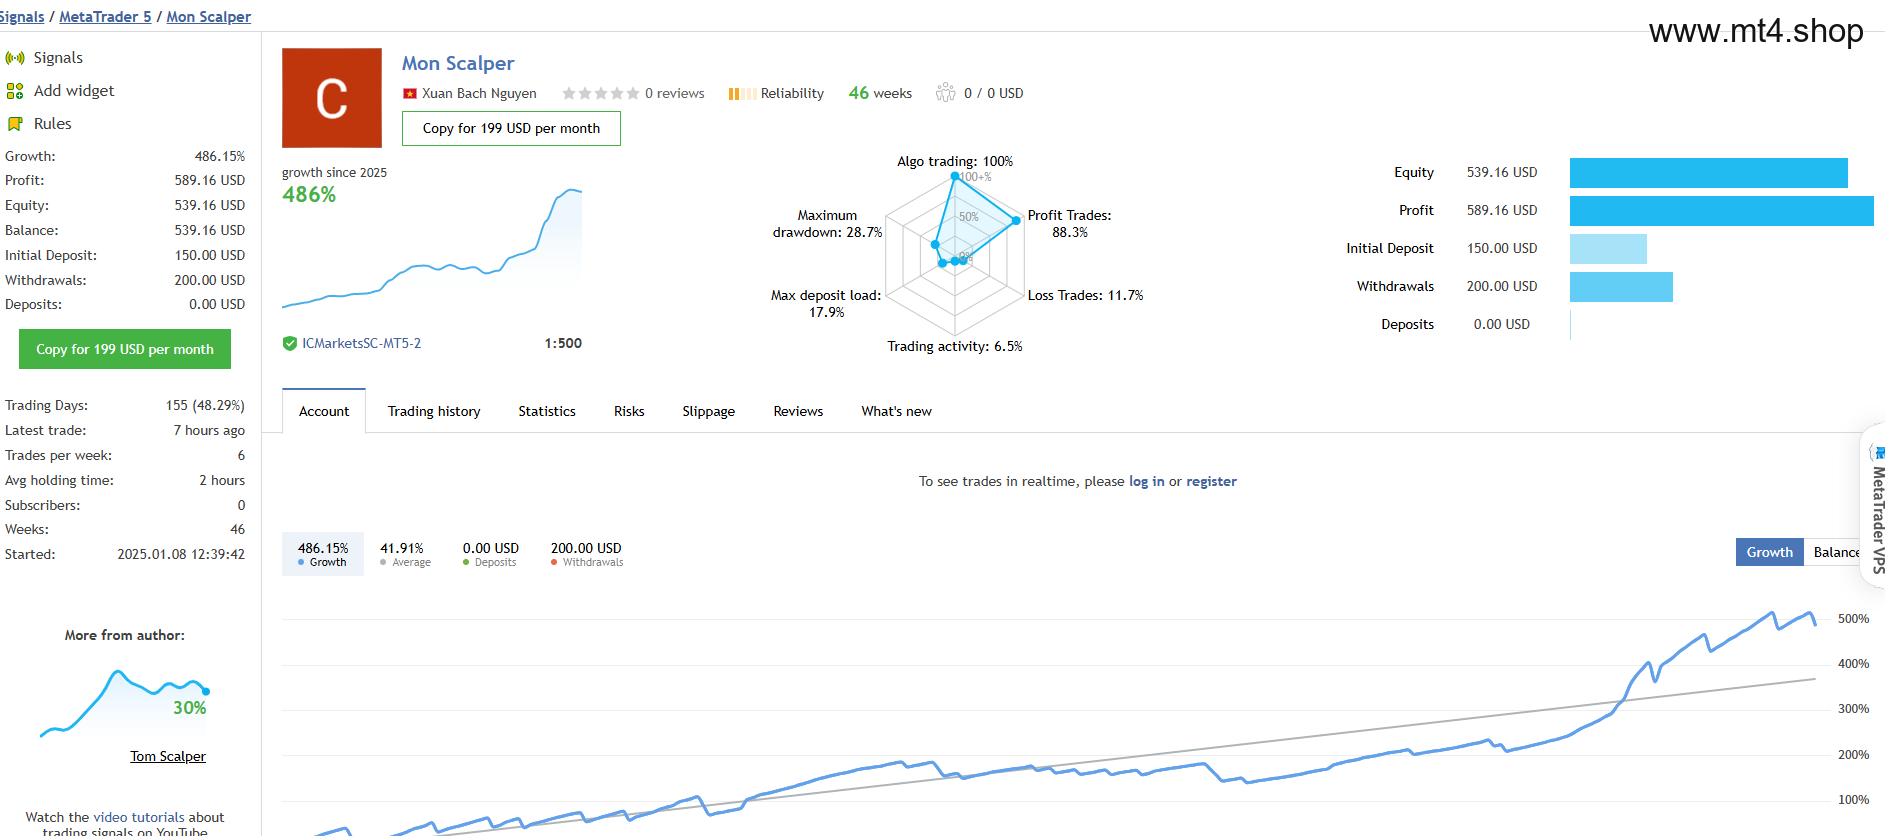Open Rules in the sidebar
This screenshot has height=836, width=1885.
53,124
